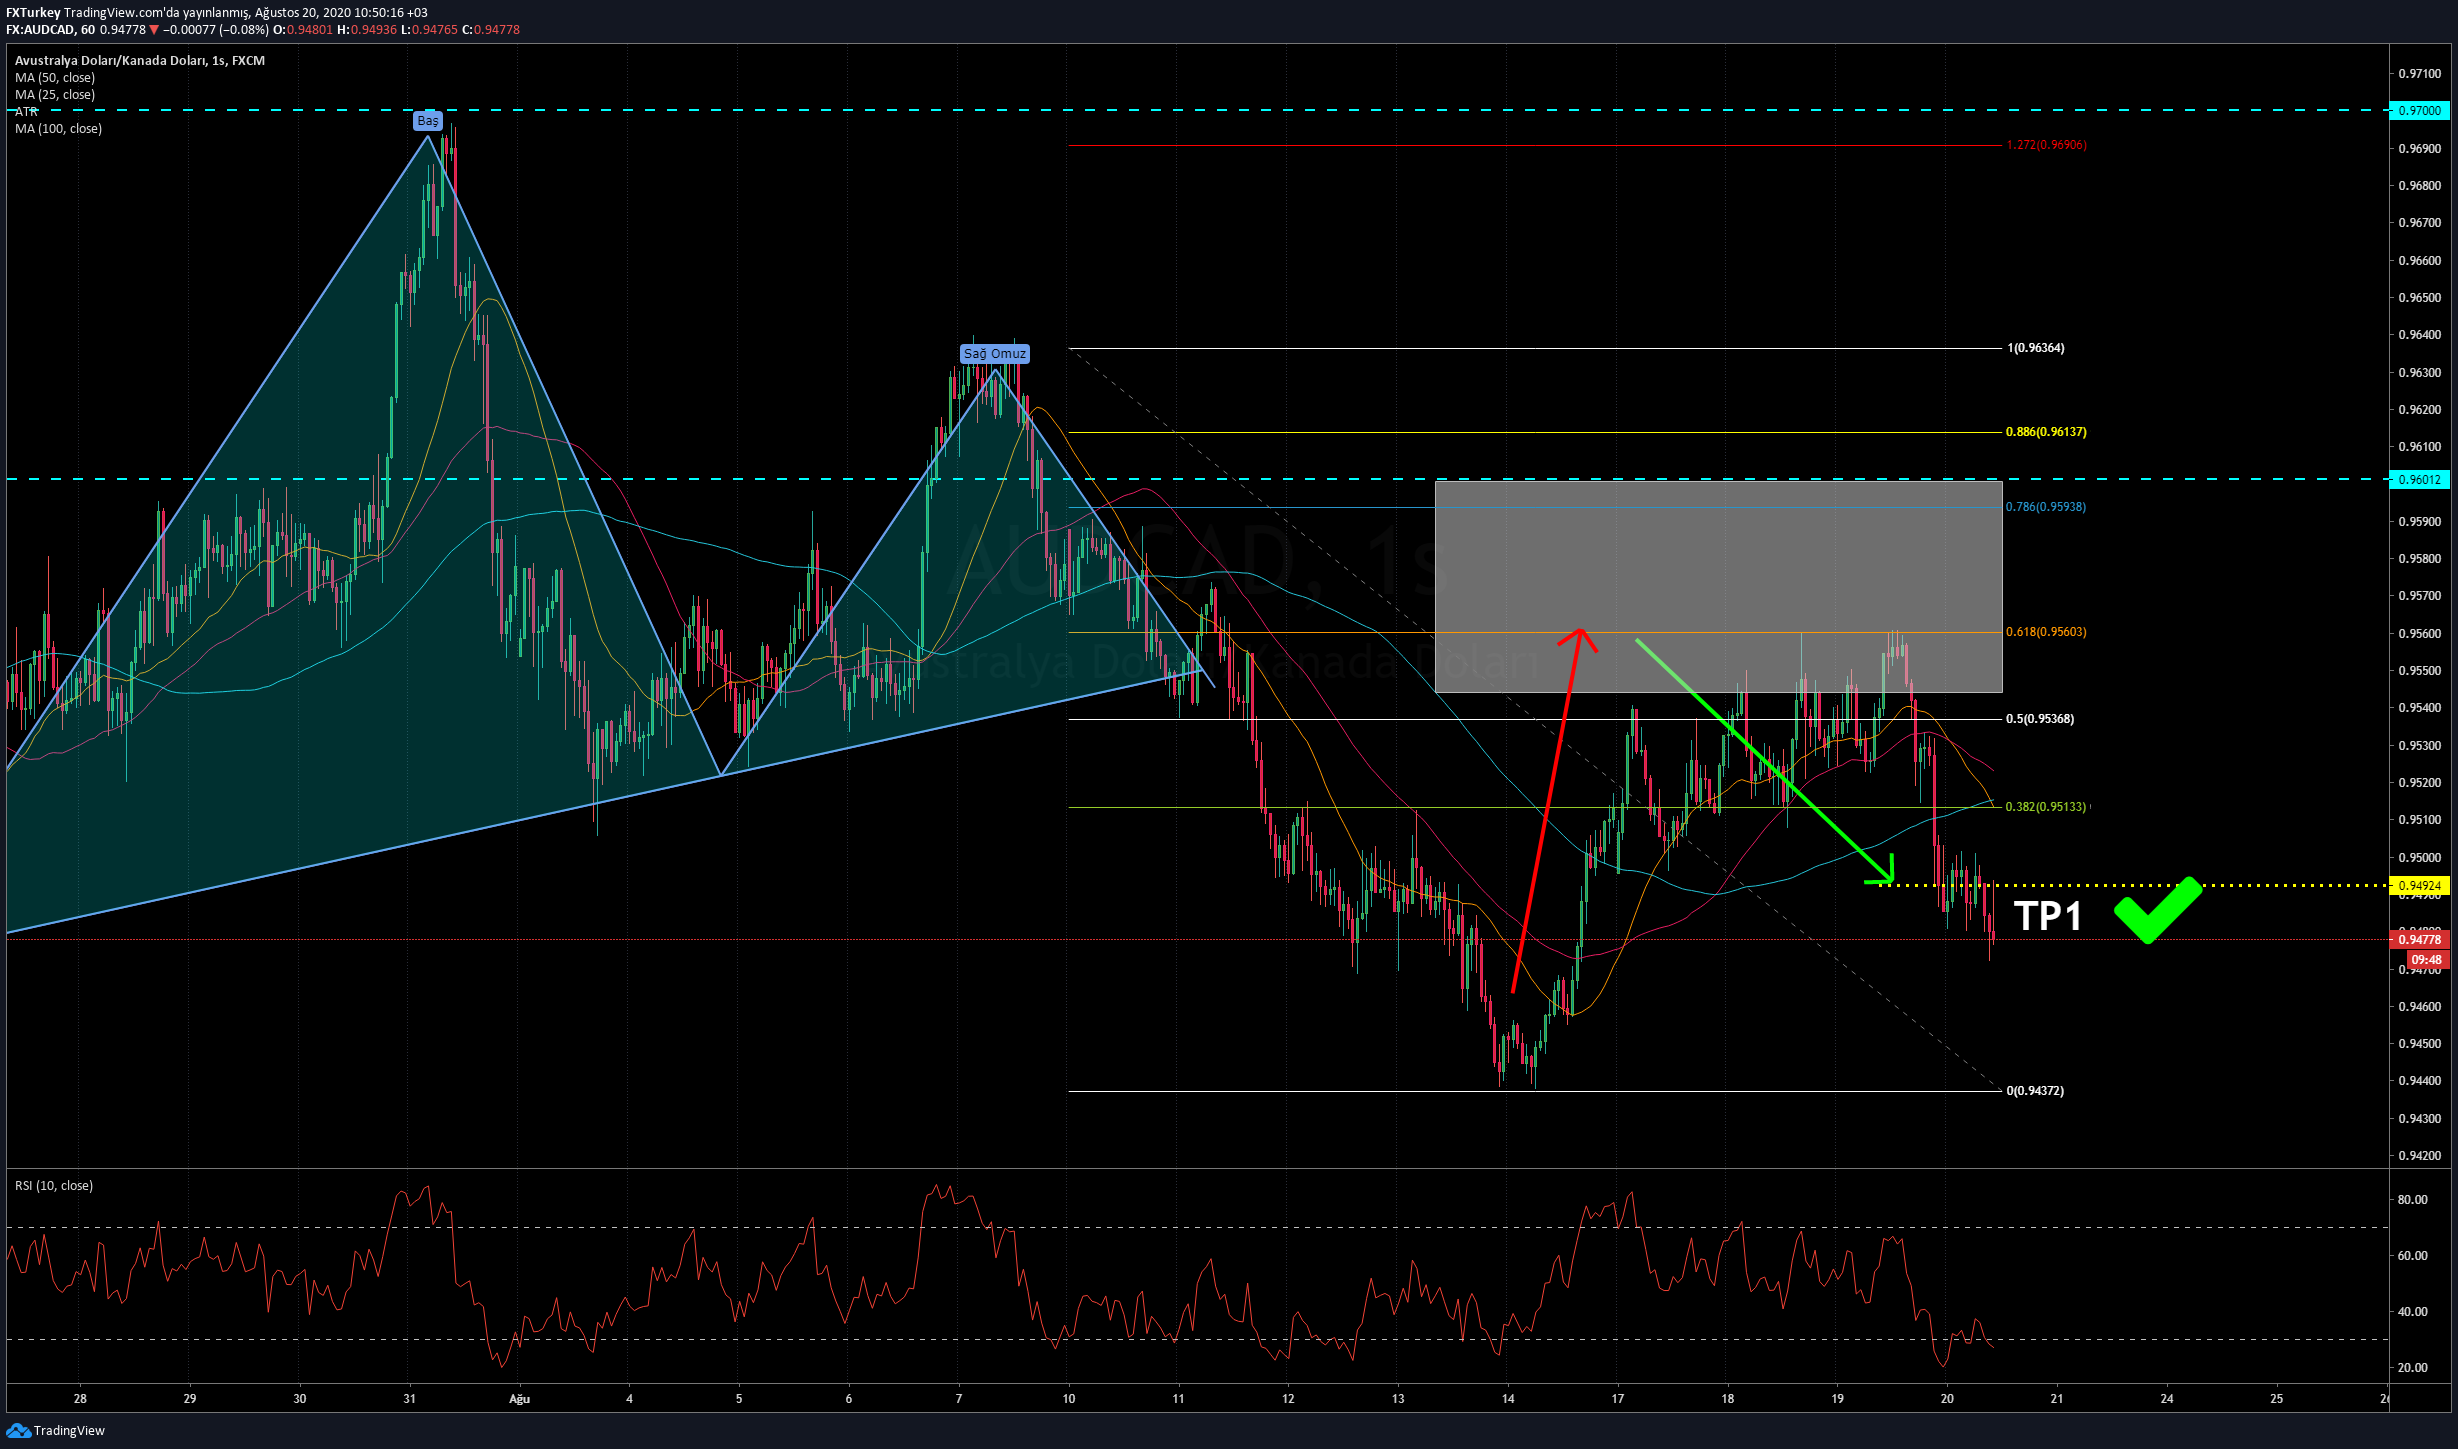Select the FX:AUDCAD, 60 symbol header
2458x1449 pixels.
[50, 30]
